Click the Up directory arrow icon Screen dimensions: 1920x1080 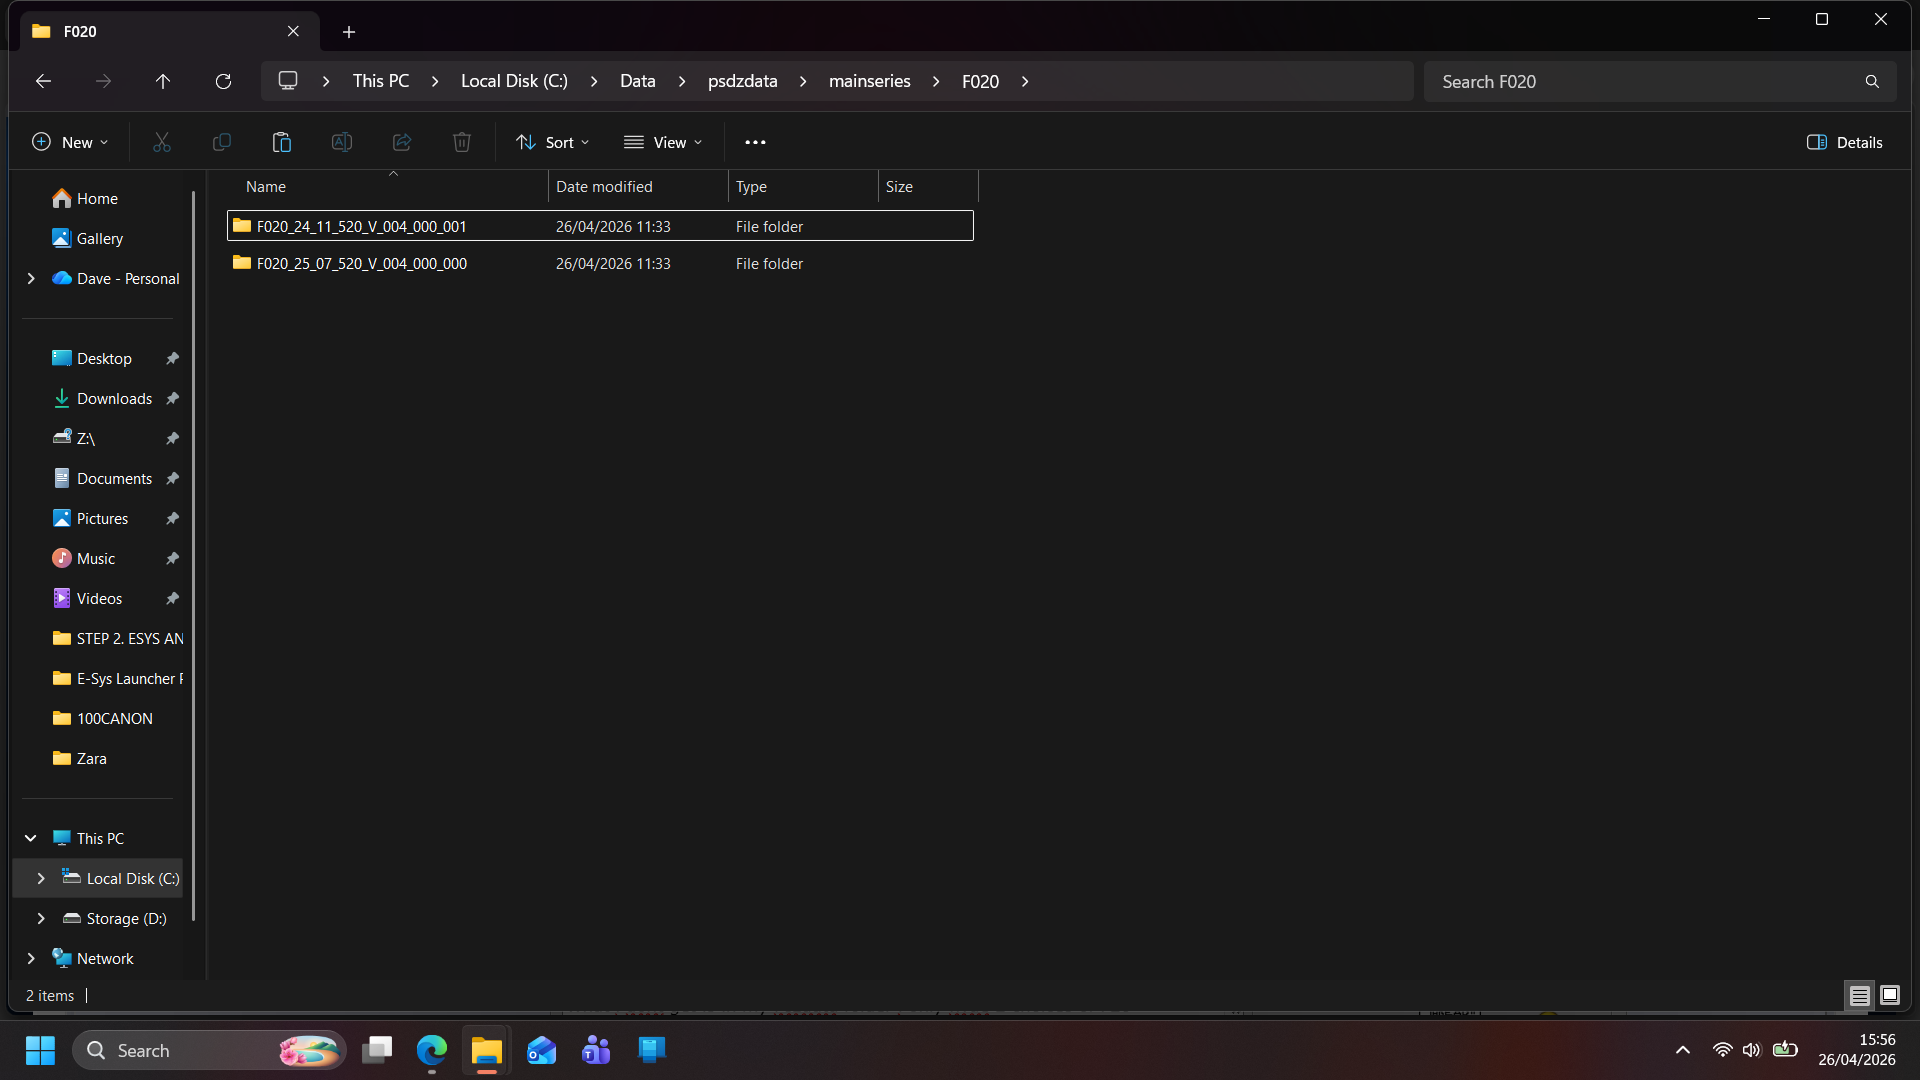(163, 81)
